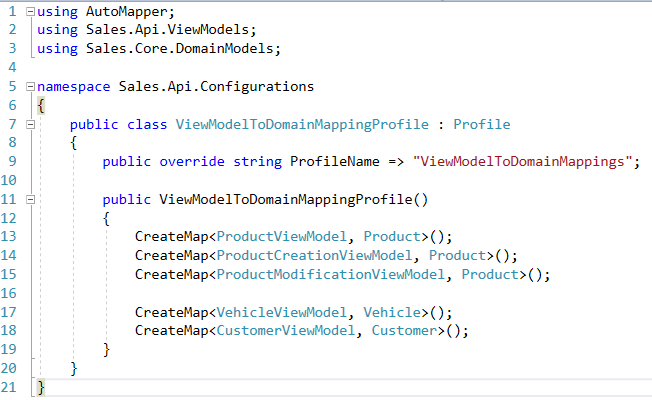Collapse the using directives block

tap(30, 12)
